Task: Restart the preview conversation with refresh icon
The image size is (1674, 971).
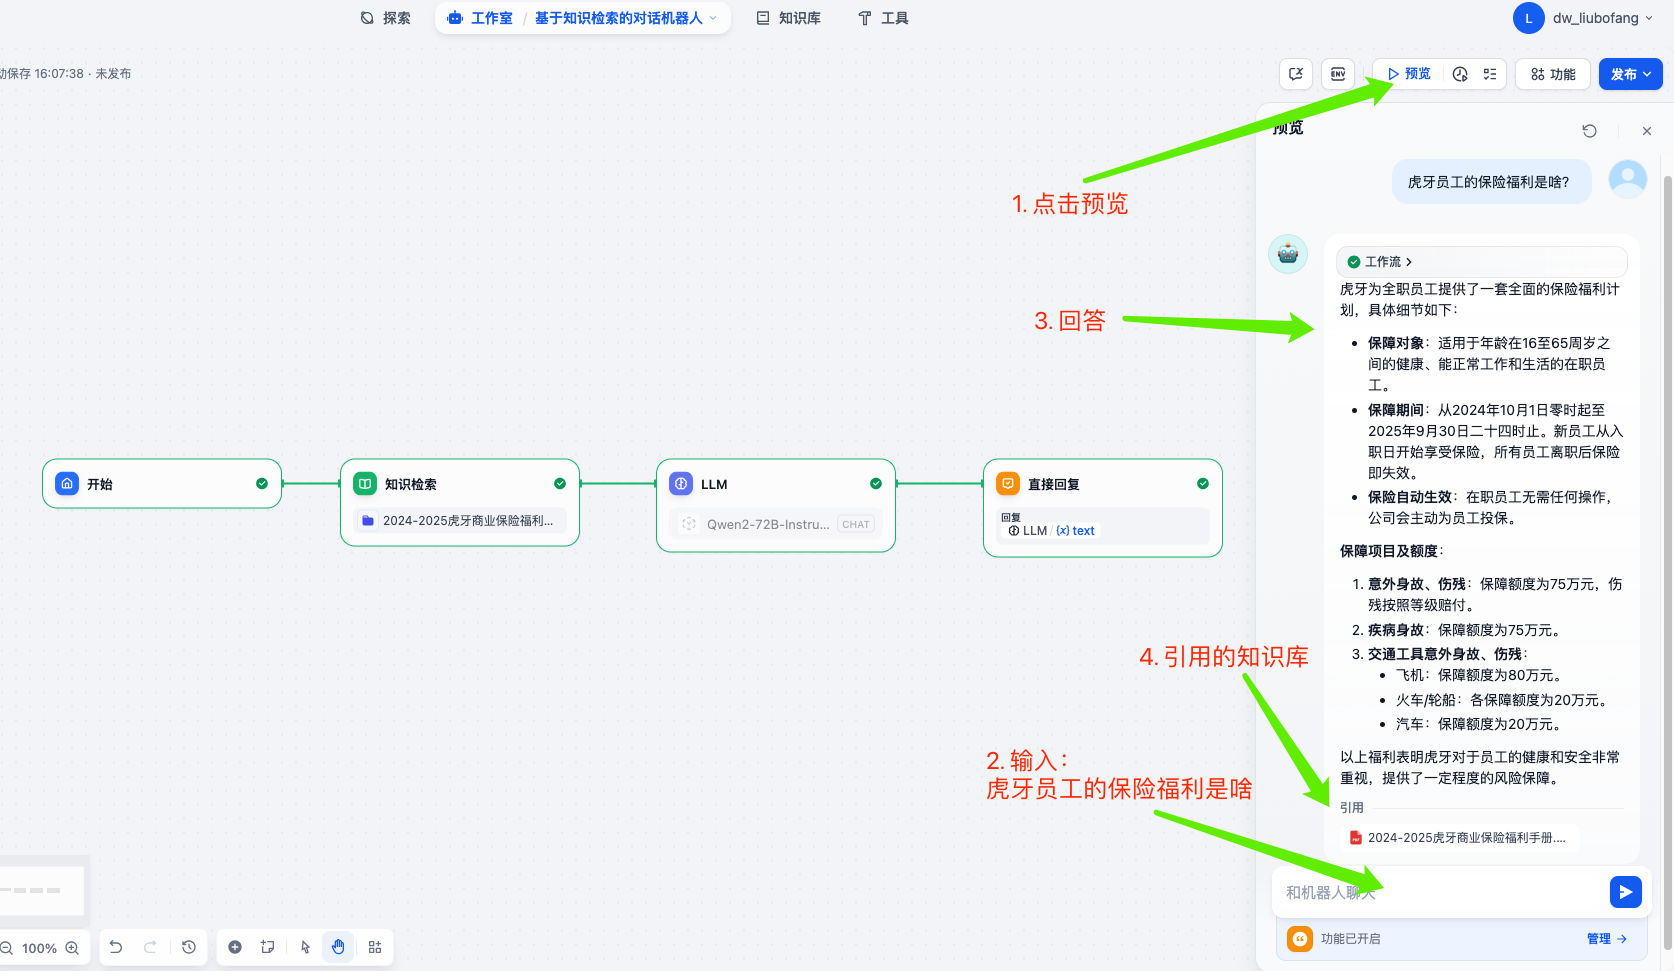Action: (1589, 131)
